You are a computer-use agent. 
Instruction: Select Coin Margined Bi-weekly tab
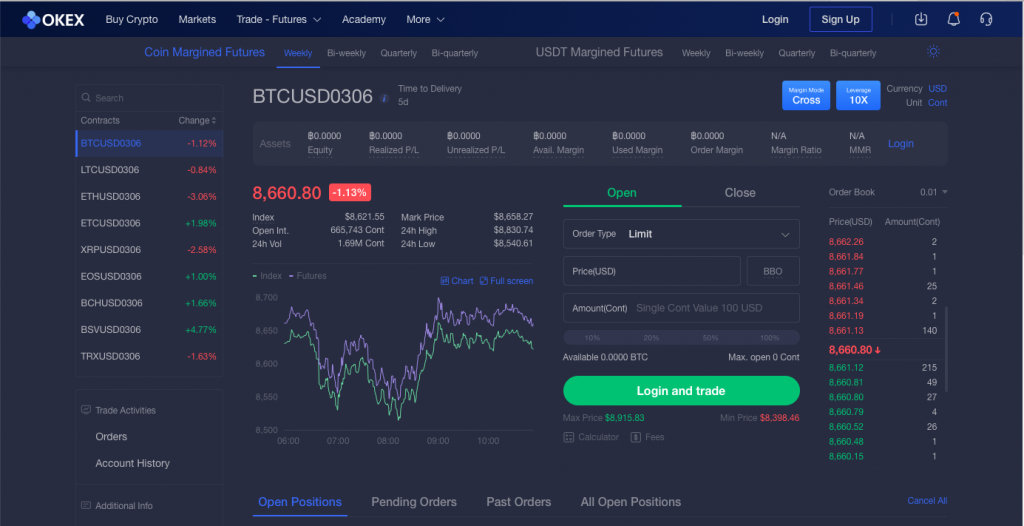click(x=346, y=53)
